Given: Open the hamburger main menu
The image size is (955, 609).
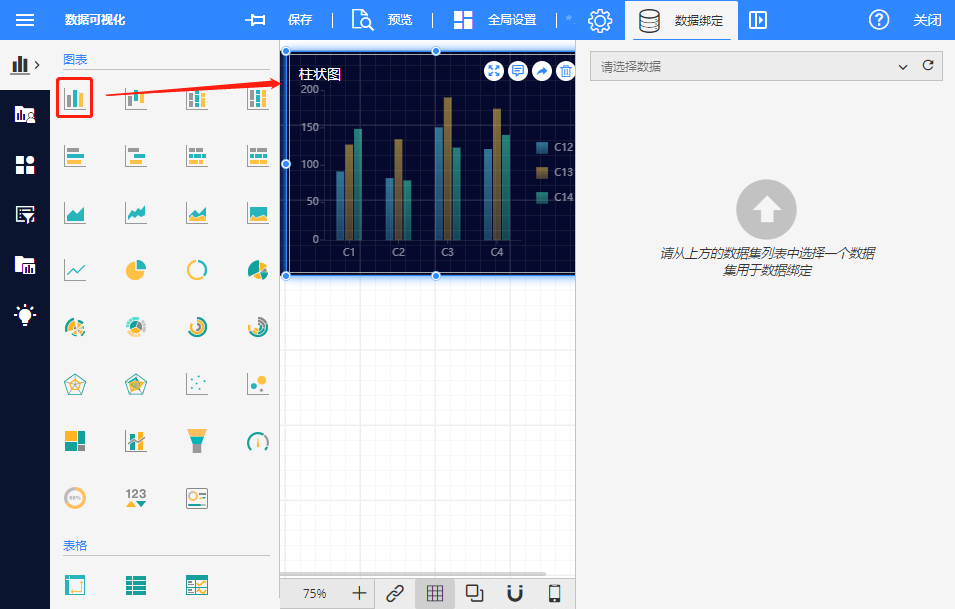Looking at the screenshot, I should pyautogui.click(x=25, y=20).
